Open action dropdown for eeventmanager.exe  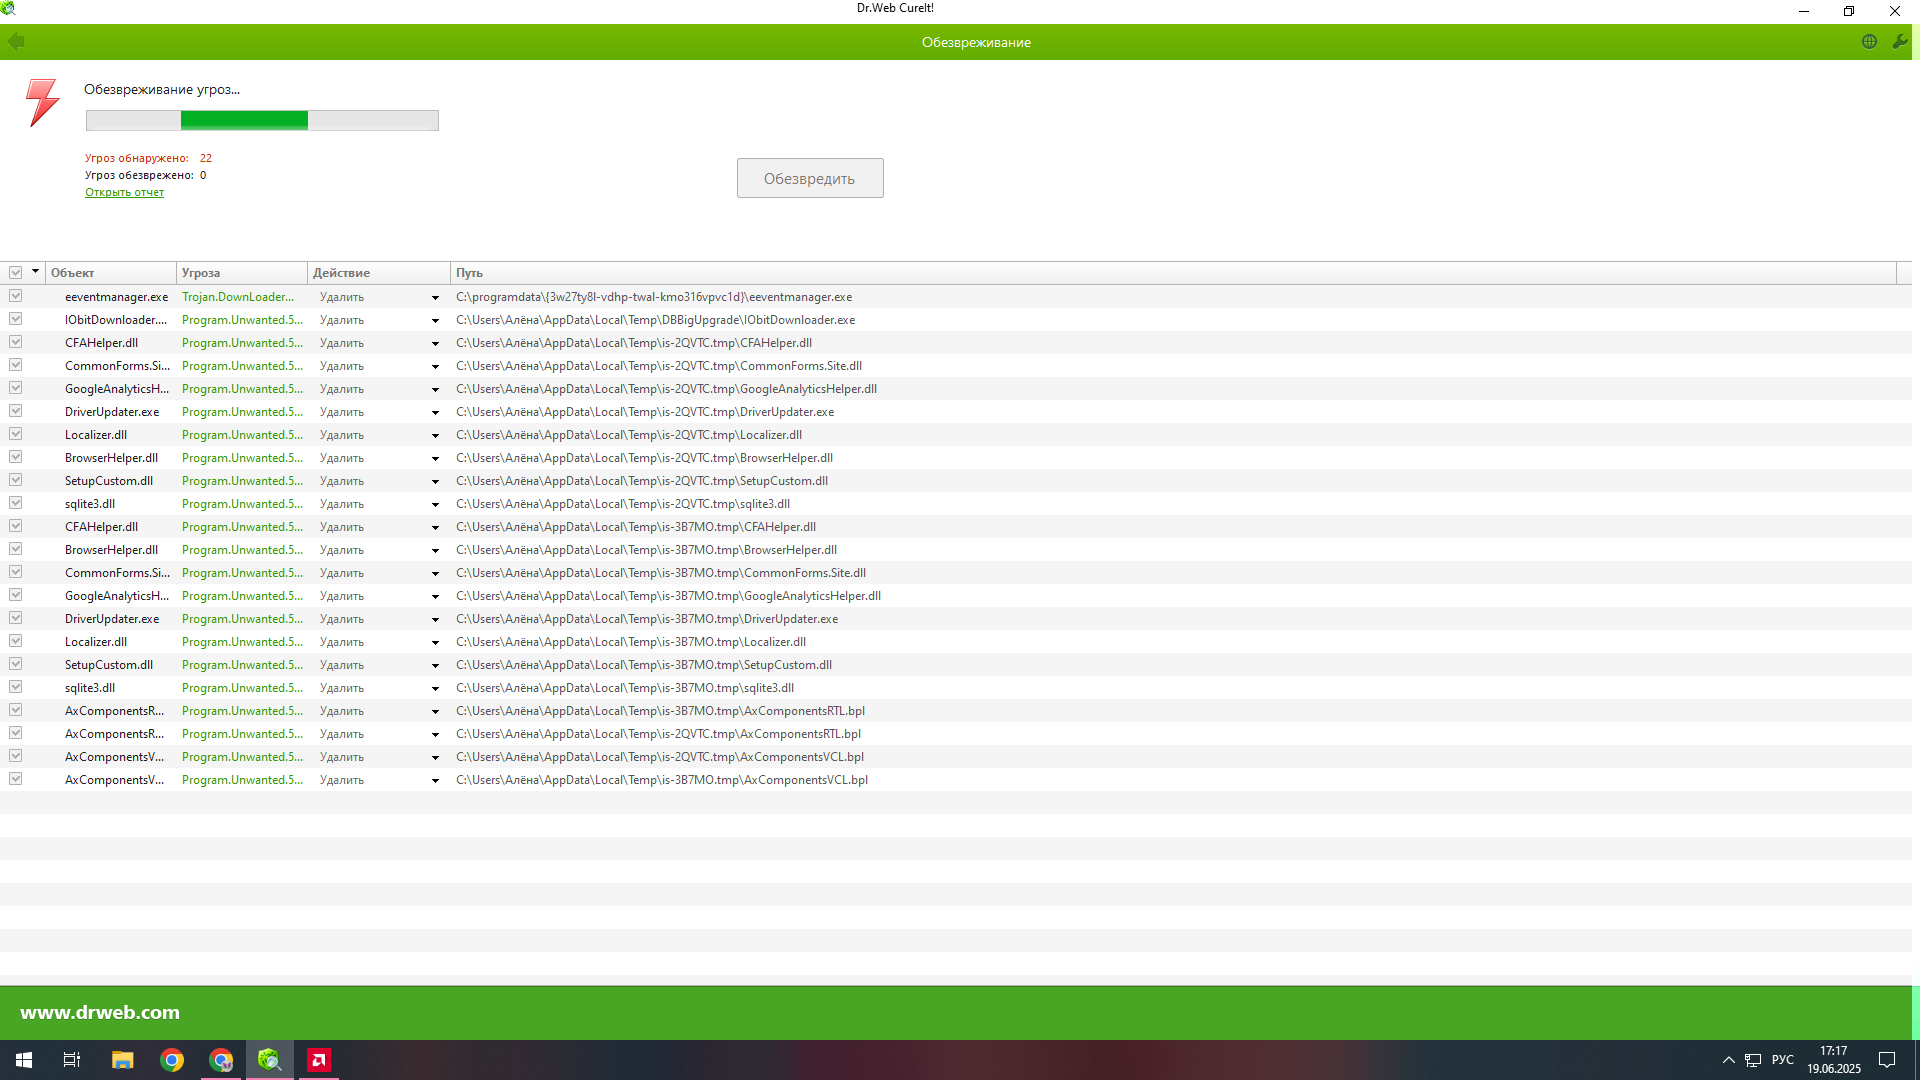point(435,297)
